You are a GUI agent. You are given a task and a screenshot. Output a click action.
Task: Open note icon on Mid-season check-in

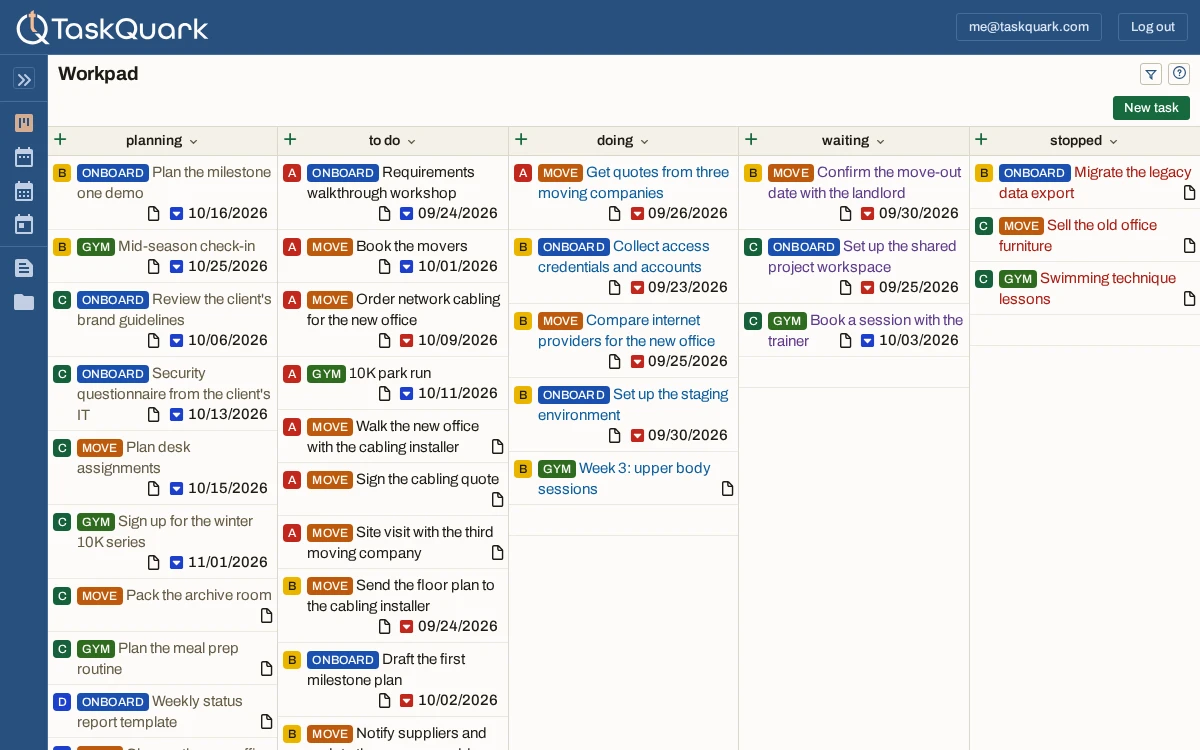[154, 267]
